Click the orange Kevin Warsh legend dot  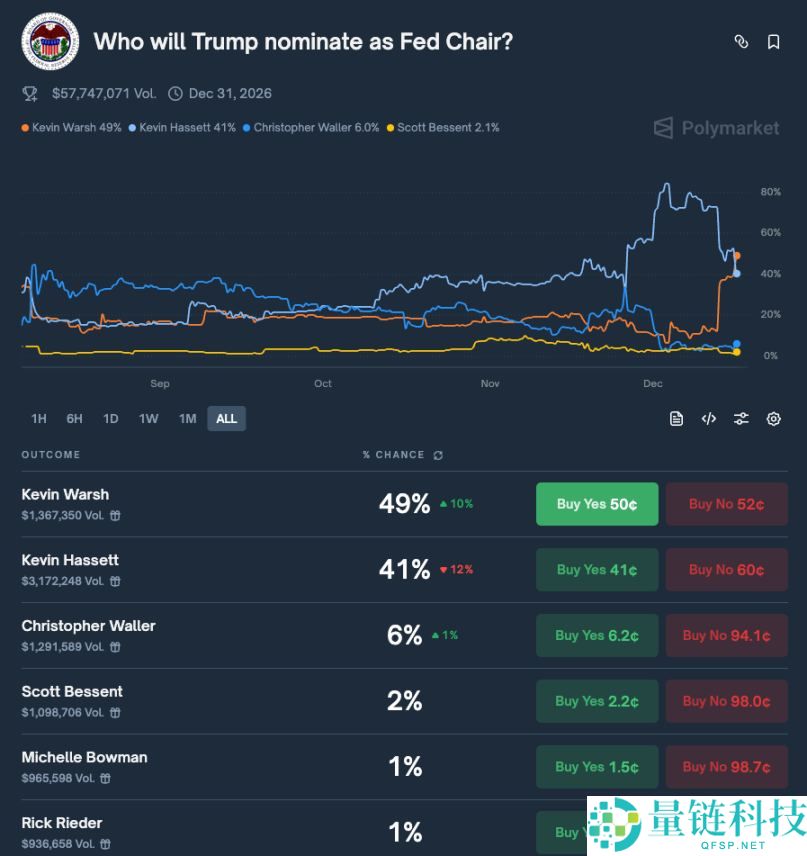tap(25, 128)
